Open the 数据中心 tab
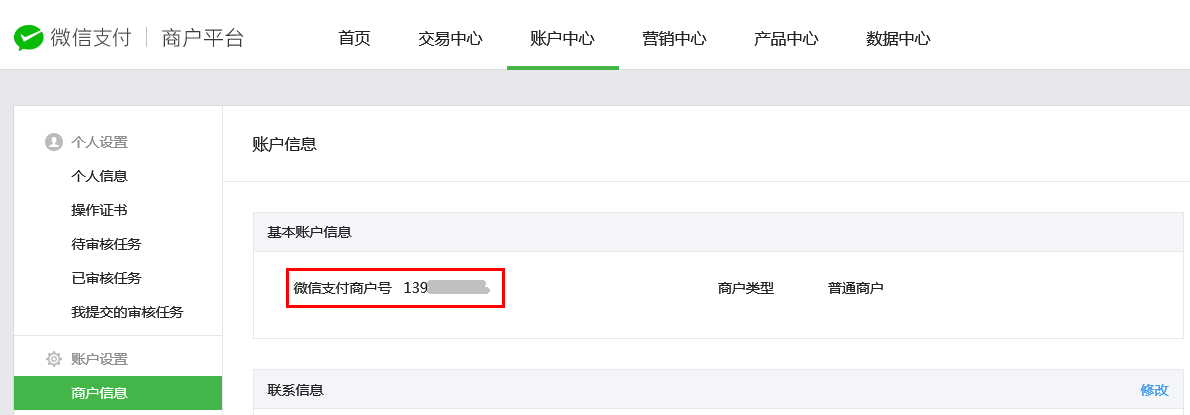Screen dimensions: 1190x415 click(899, 39)
